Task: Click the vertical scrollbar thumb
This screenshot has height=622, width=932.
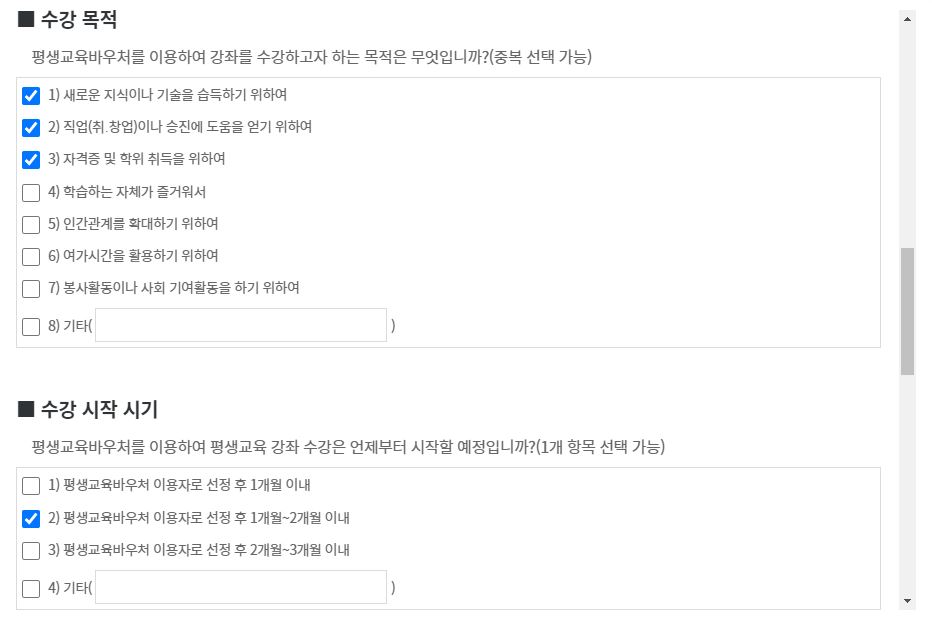Action: pos(907,312)
